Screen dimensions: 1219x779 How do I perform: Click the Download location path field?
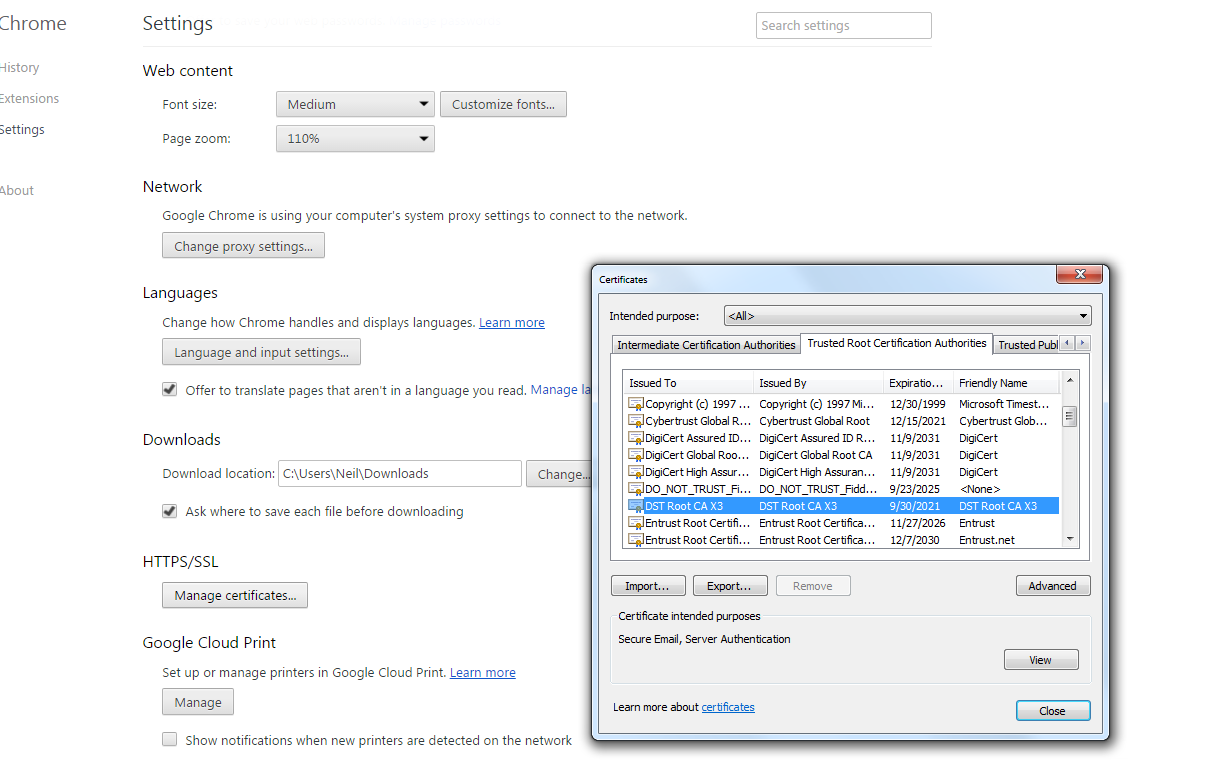[399, 474]
